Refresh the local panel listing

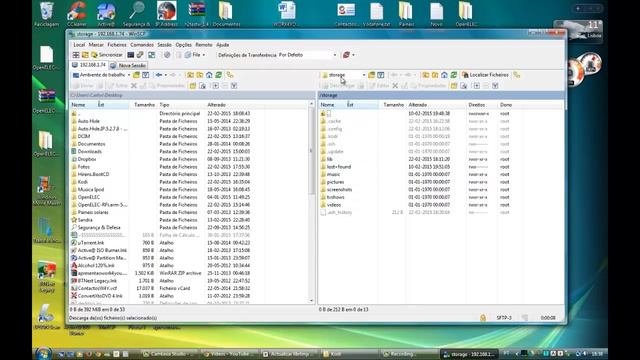tap(218, 75)
